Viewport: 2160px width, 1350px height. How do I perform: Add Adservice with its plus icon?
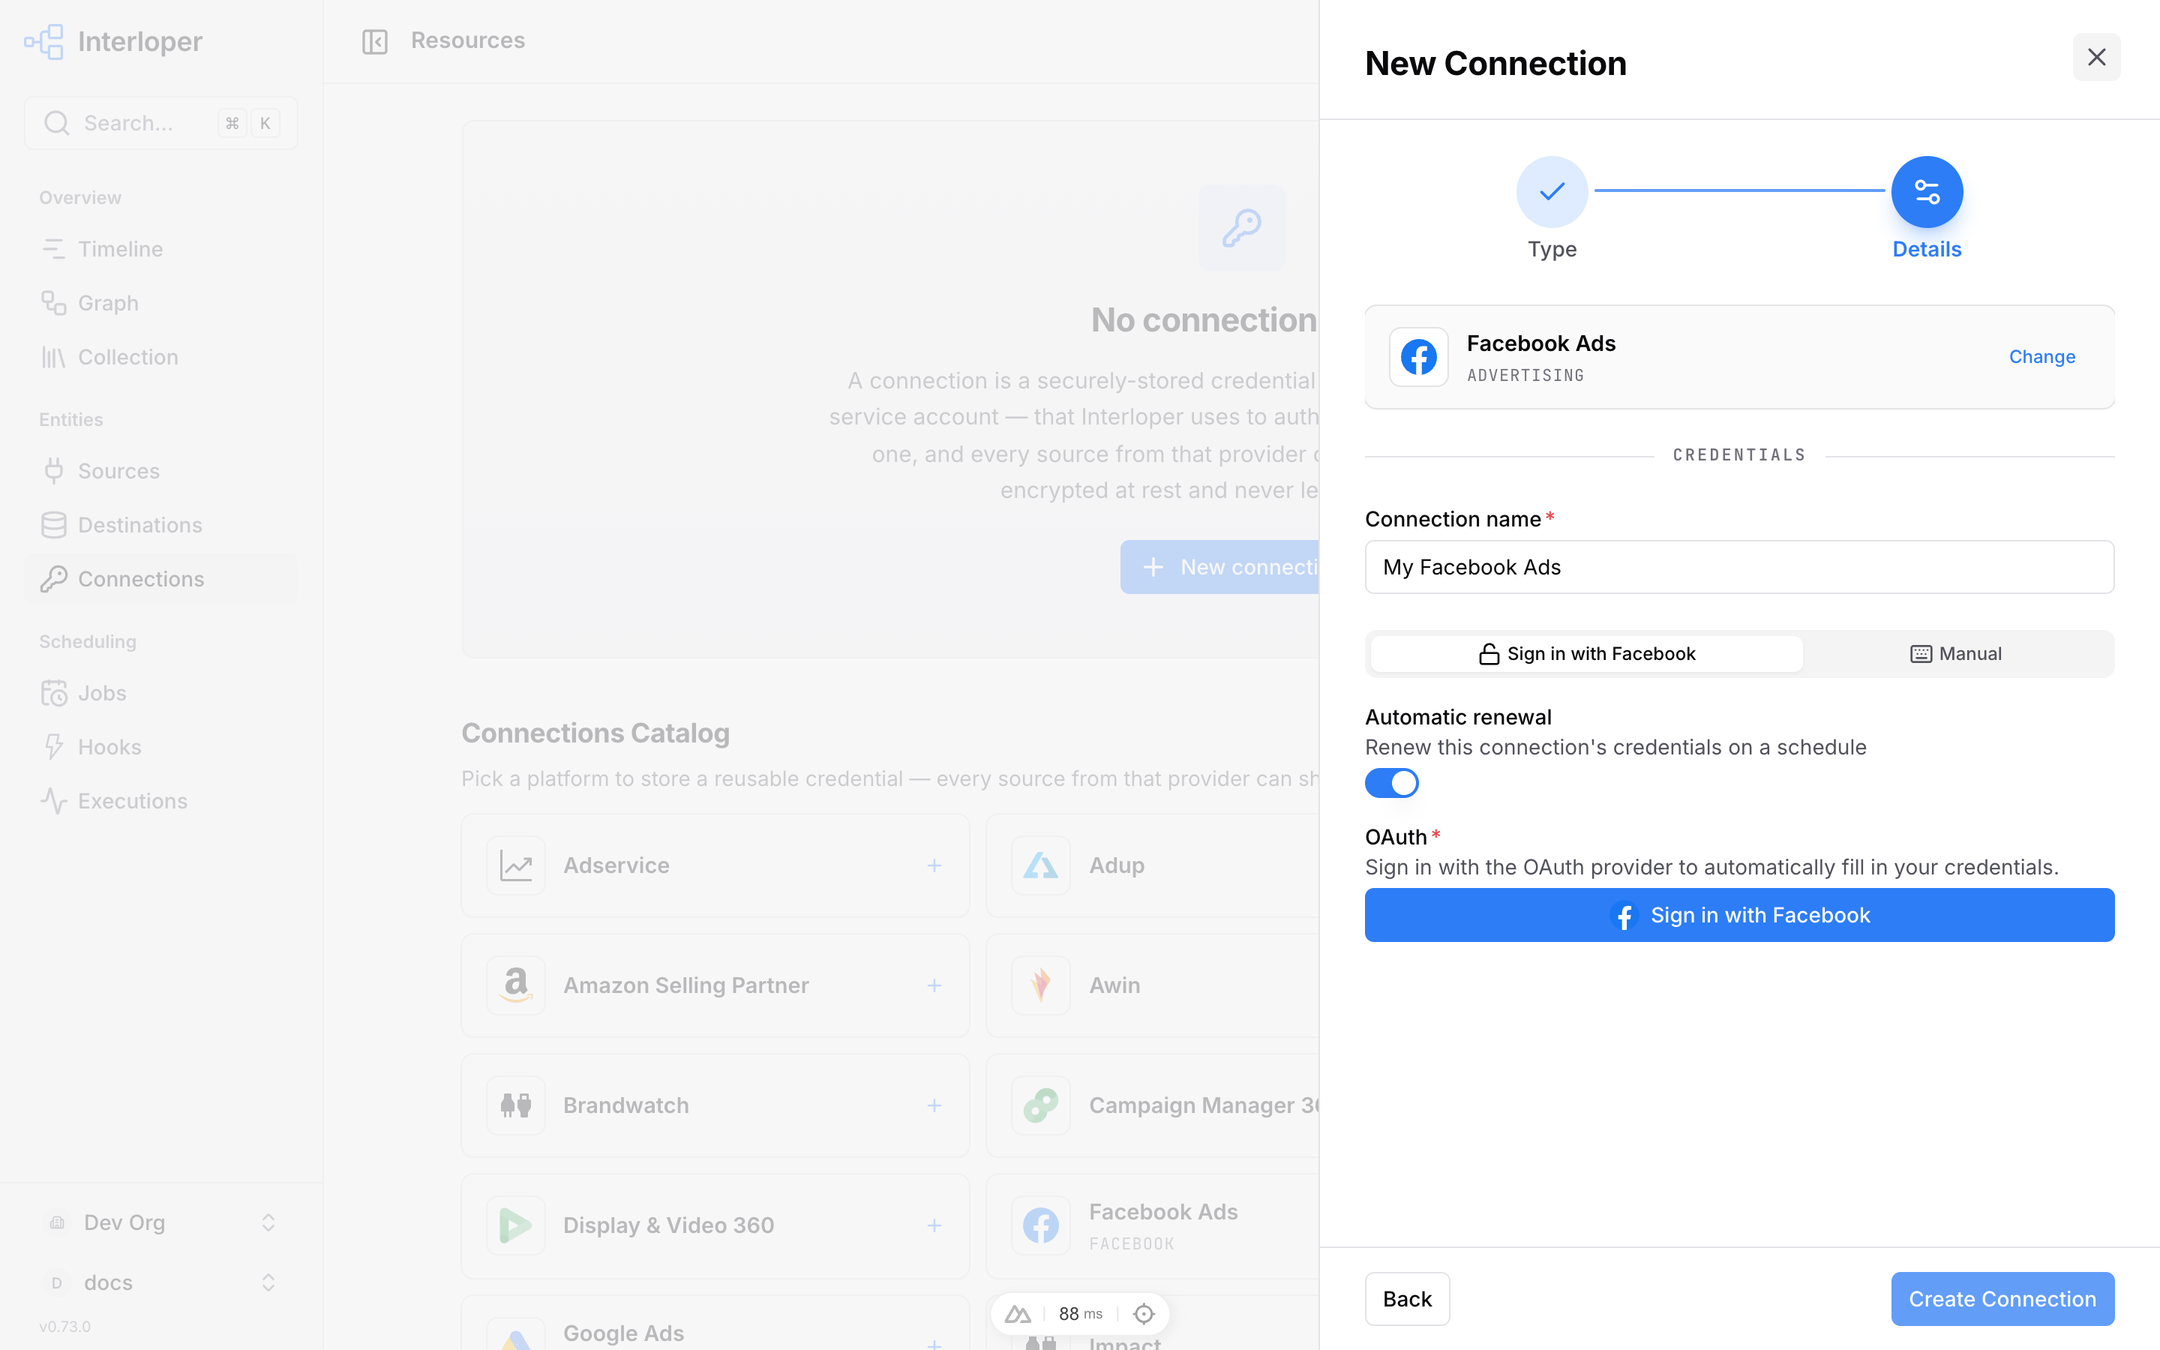934,865
